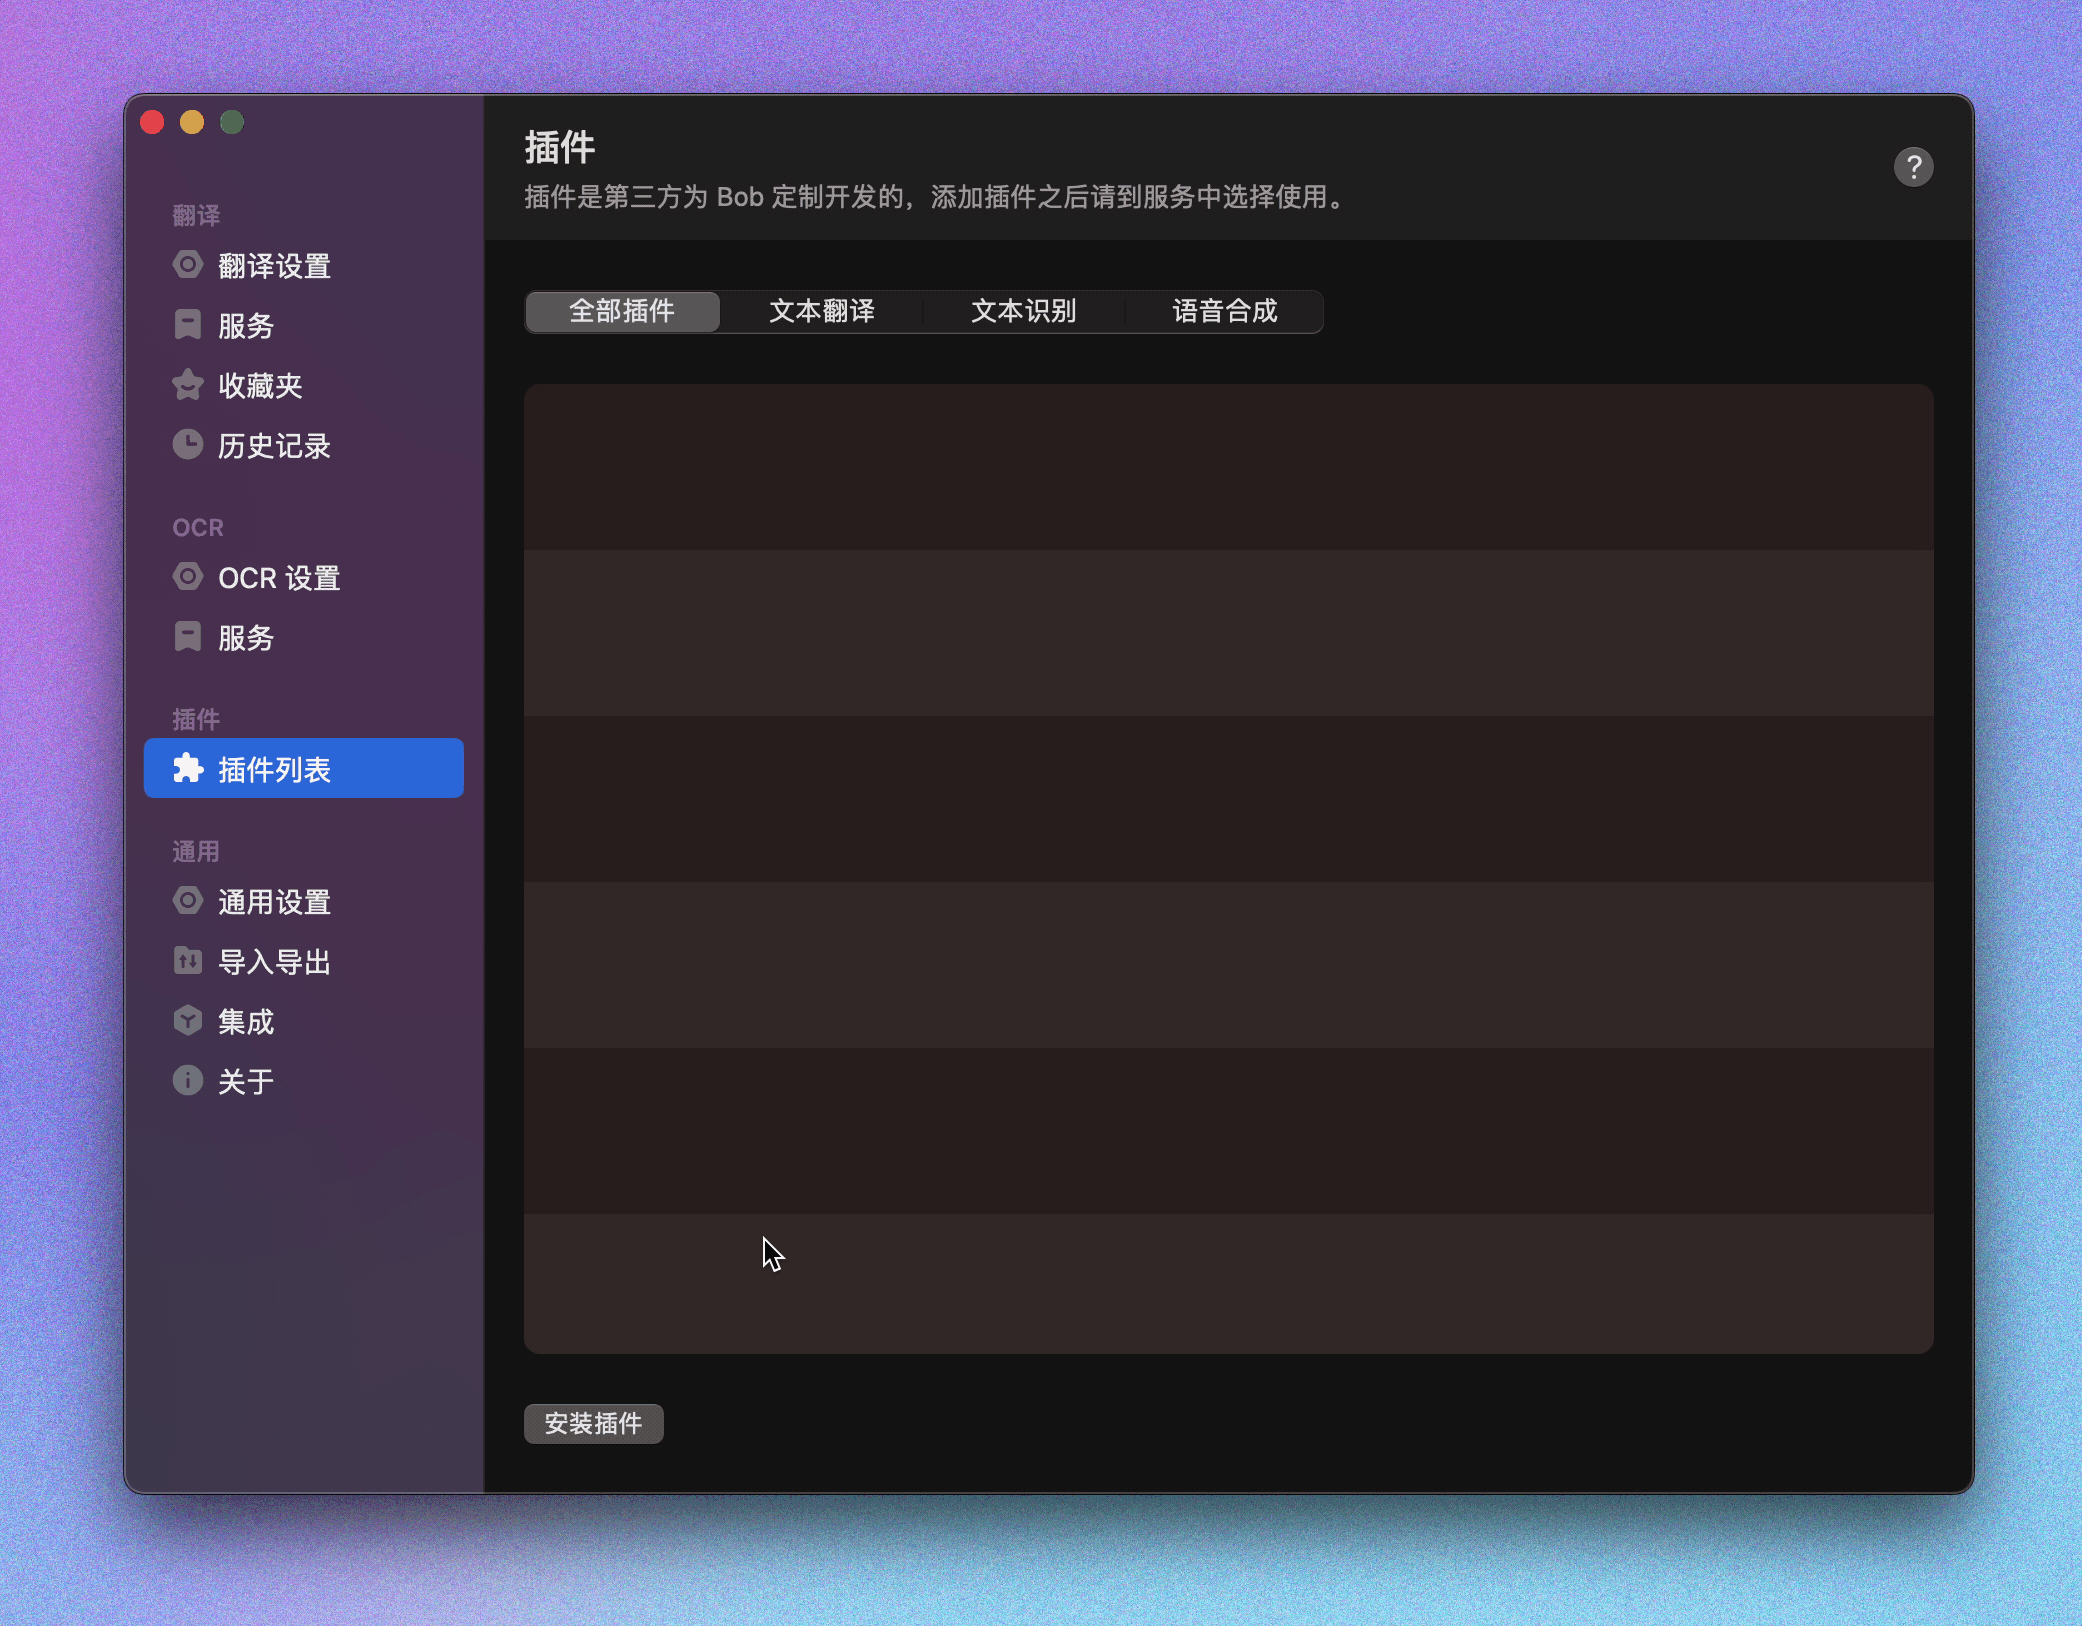Open the 关于 info icon

coord(189,1081)
